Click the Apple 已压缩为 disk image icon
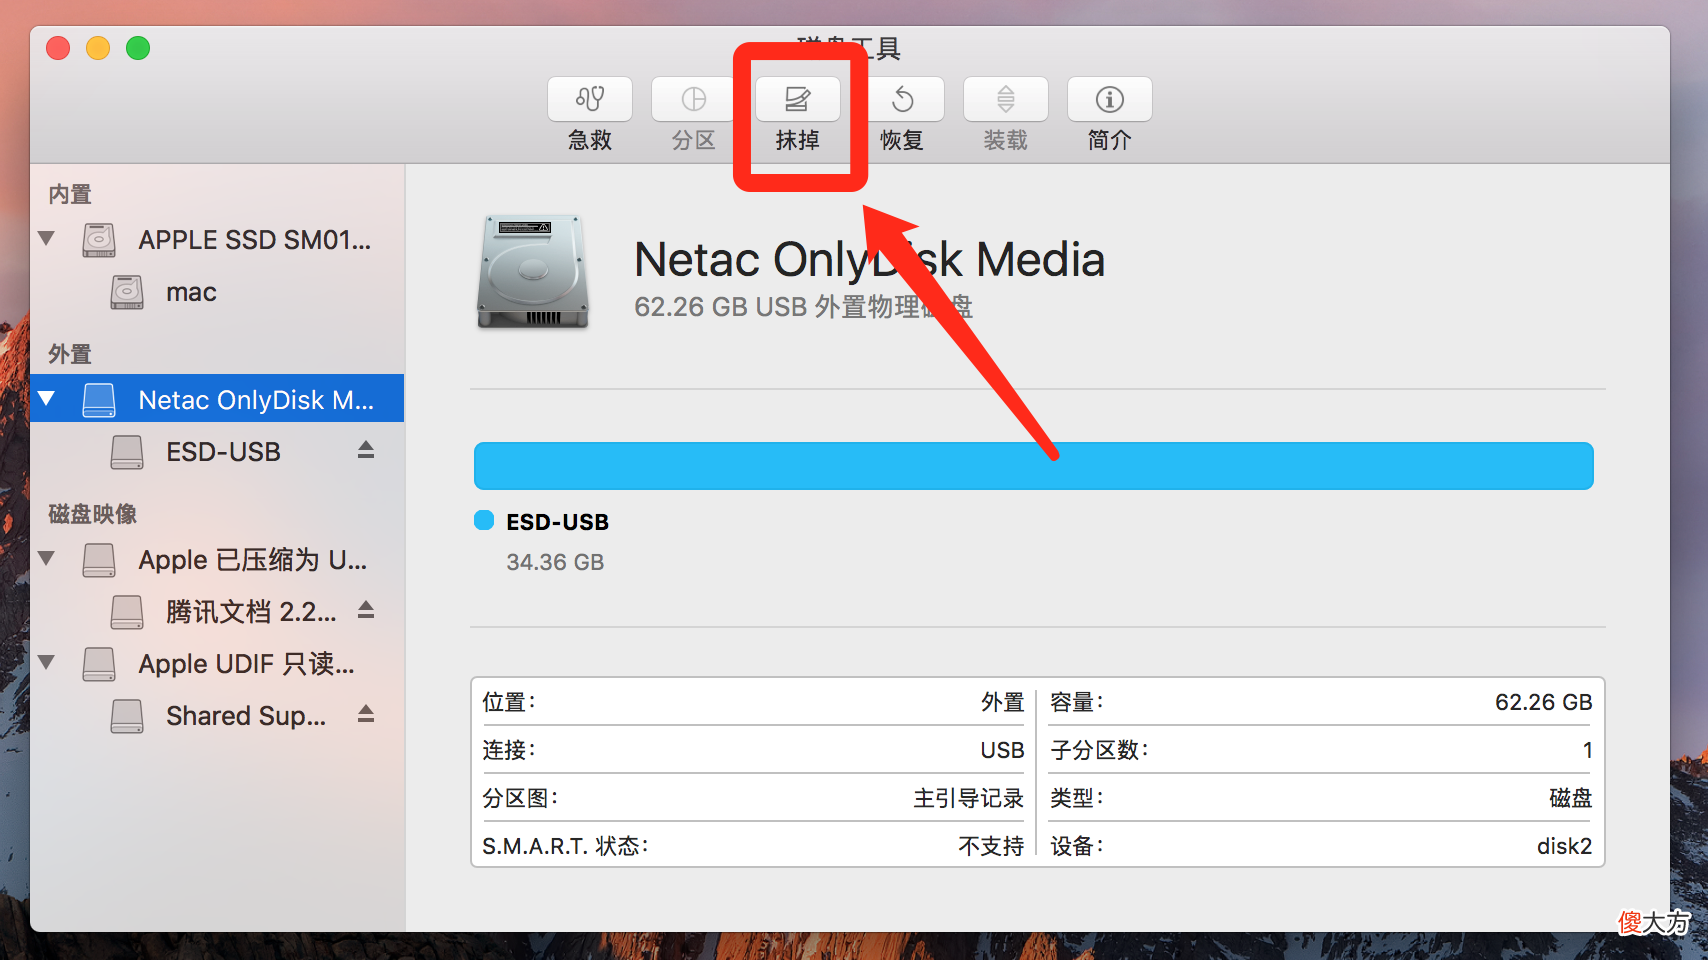This screenshot has height=960, width=1708. pos(99,560)
